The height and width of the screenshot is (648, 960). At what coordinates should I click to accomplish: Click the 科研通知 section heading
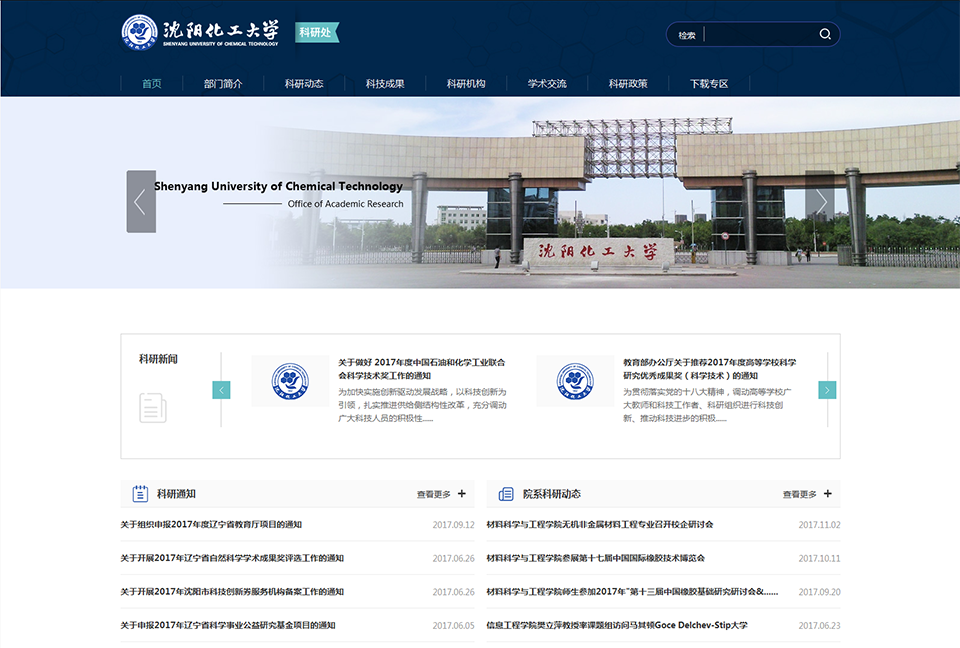[x=176, y=494]
